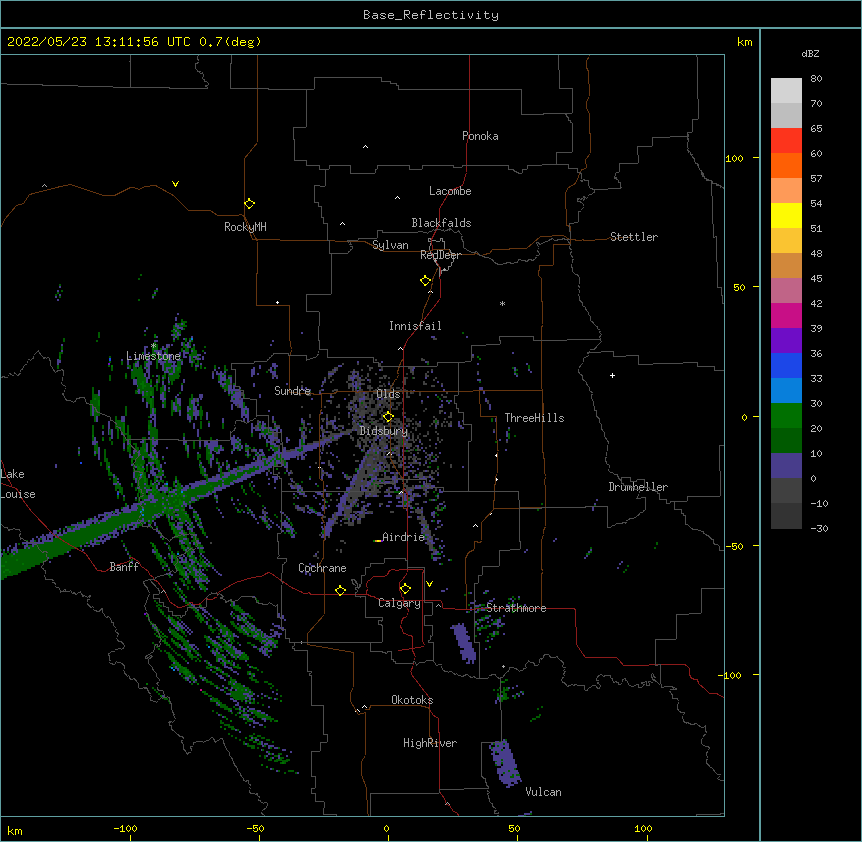This screenshot has height=842, width=862.
Task: Pick the red 60-65 dBZ color swatch
Action: tap(786, 141)
